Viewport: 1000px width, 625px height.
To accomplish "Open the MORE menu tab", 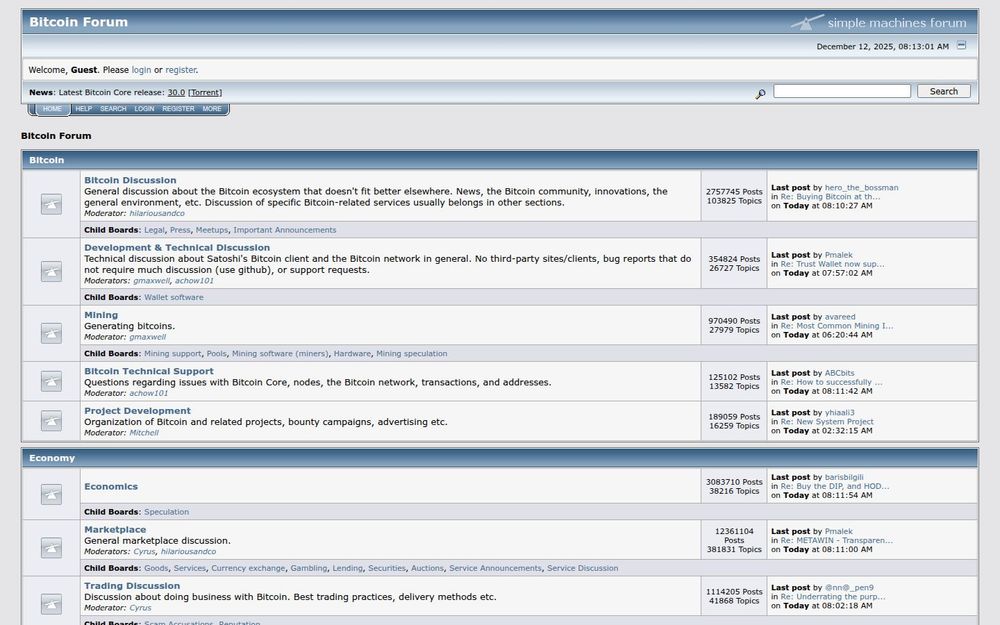I will click(x=212, y=109).
